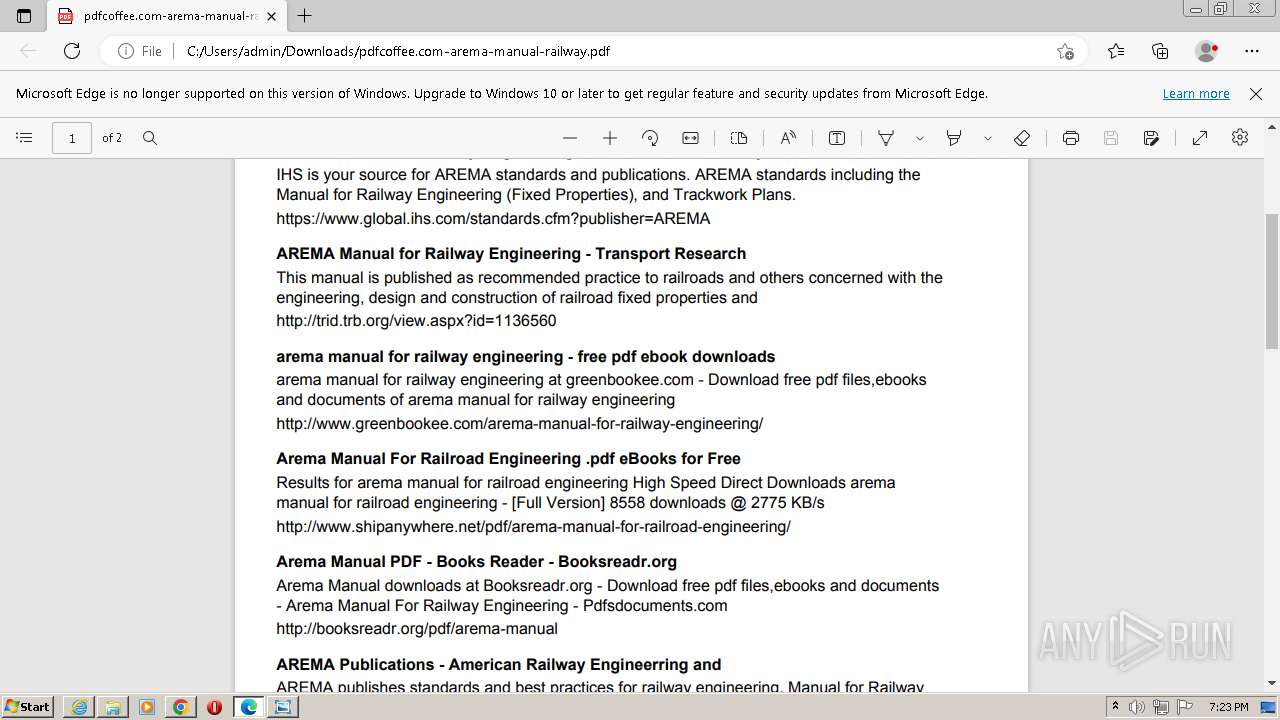Open the table of contents sidebar
Viewport: 1280px width, 720px height.
(x=25, y=138)
